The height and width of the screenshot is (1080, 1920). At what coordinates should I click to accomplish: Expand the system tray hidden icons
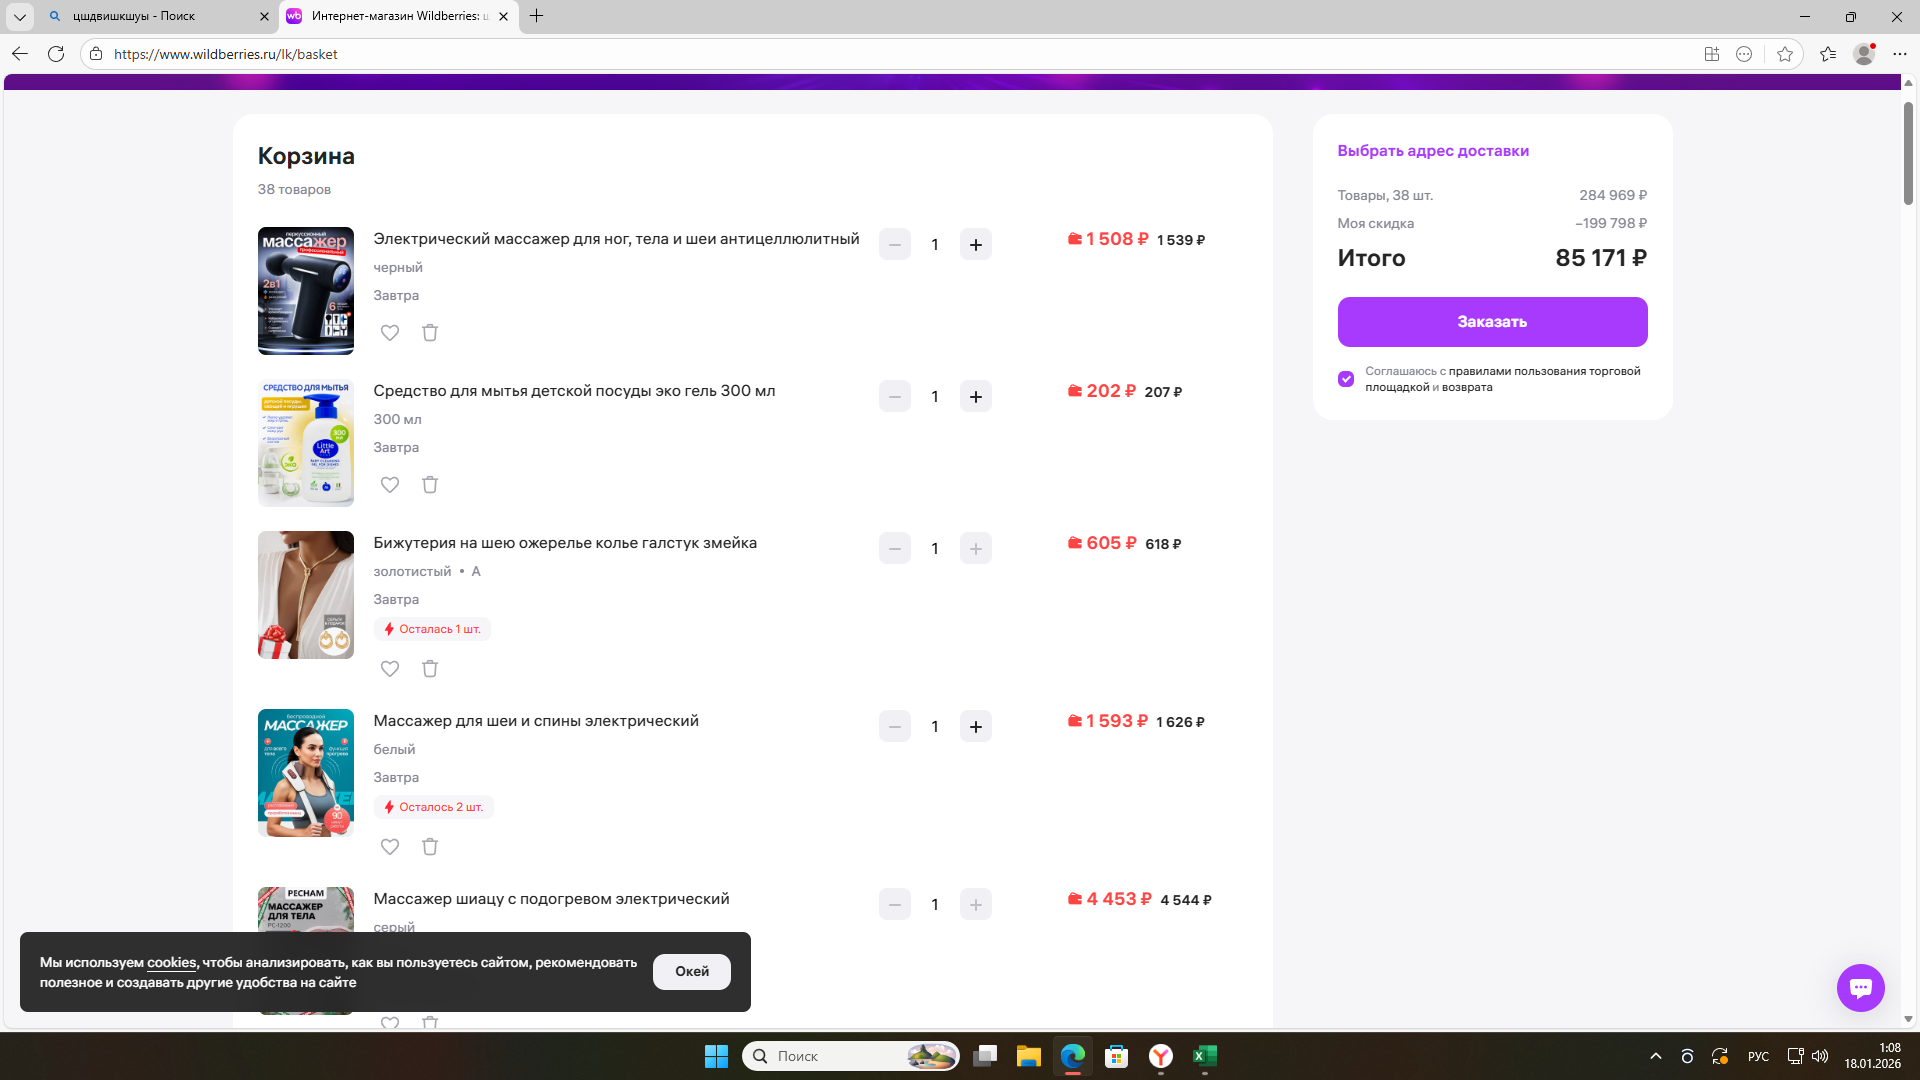(x=1656, y=1056)
